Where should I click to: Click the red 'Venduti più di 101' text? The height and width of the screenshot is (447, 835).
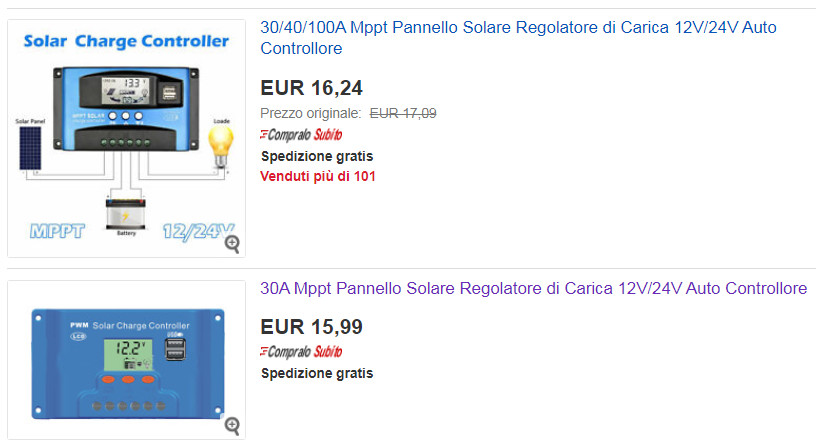[318, 177]
